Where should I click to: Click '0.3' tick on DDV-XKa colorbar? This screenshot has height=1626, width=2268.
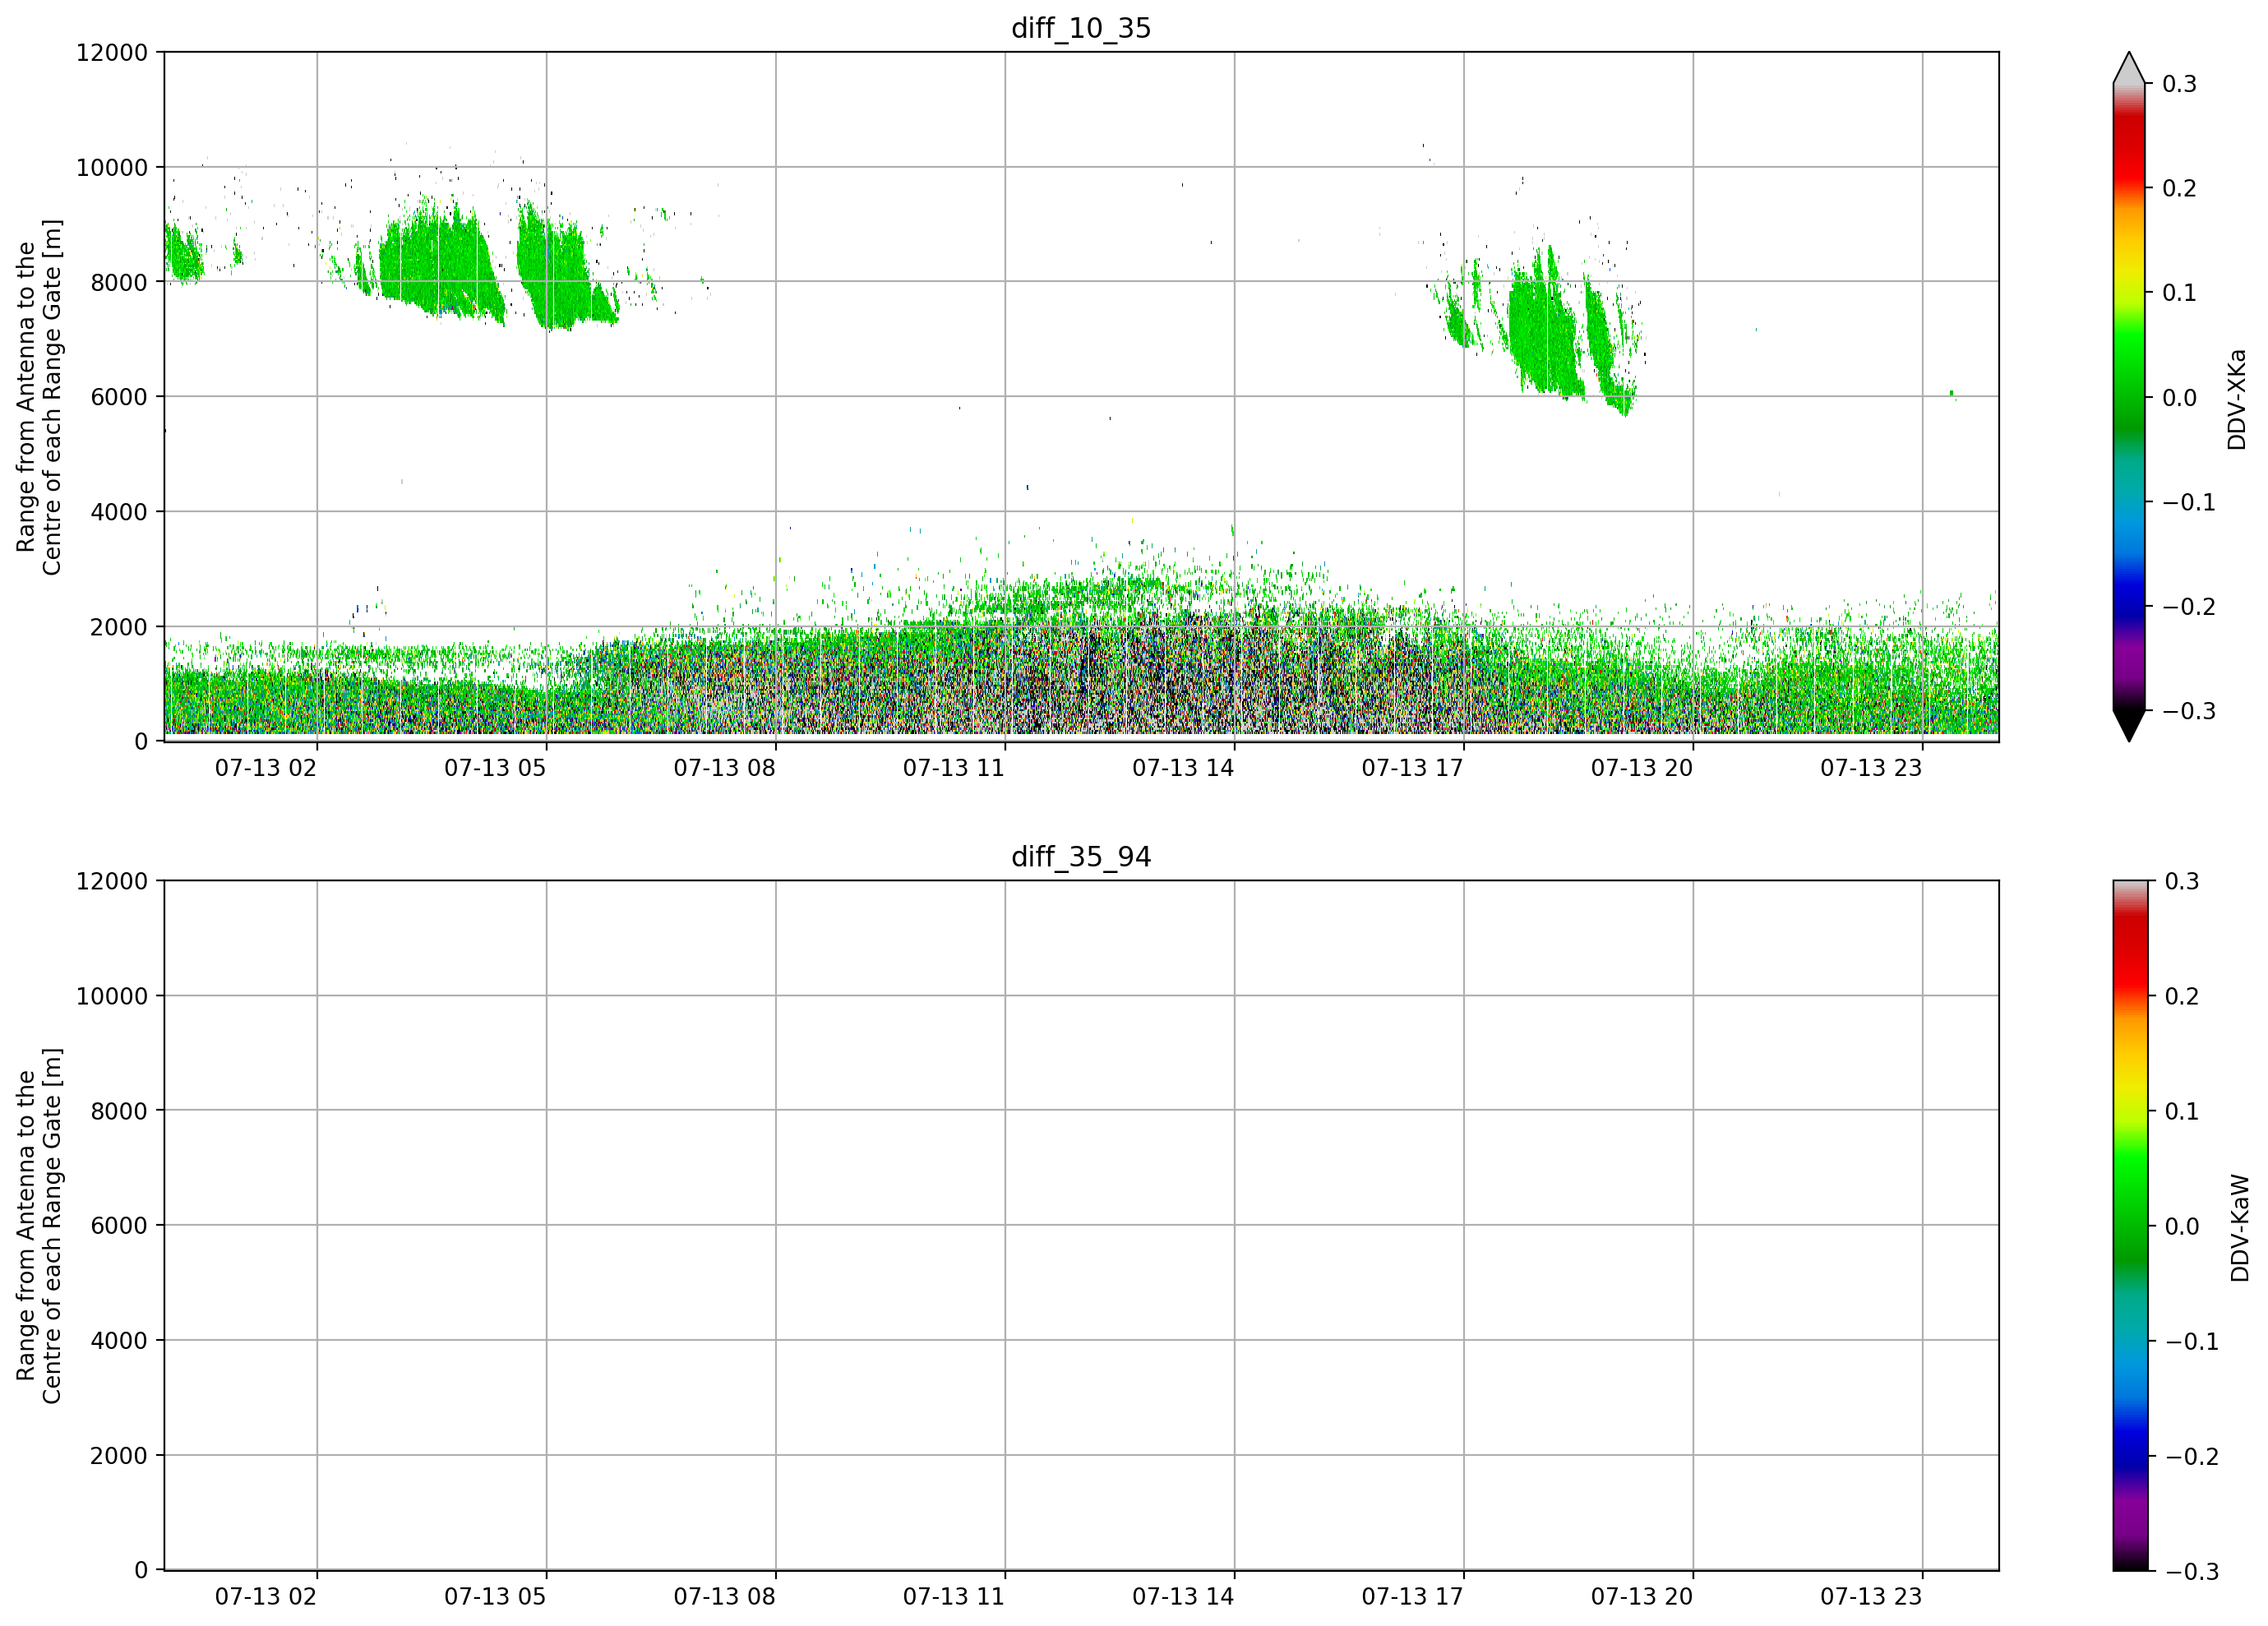coord(2179,84)
